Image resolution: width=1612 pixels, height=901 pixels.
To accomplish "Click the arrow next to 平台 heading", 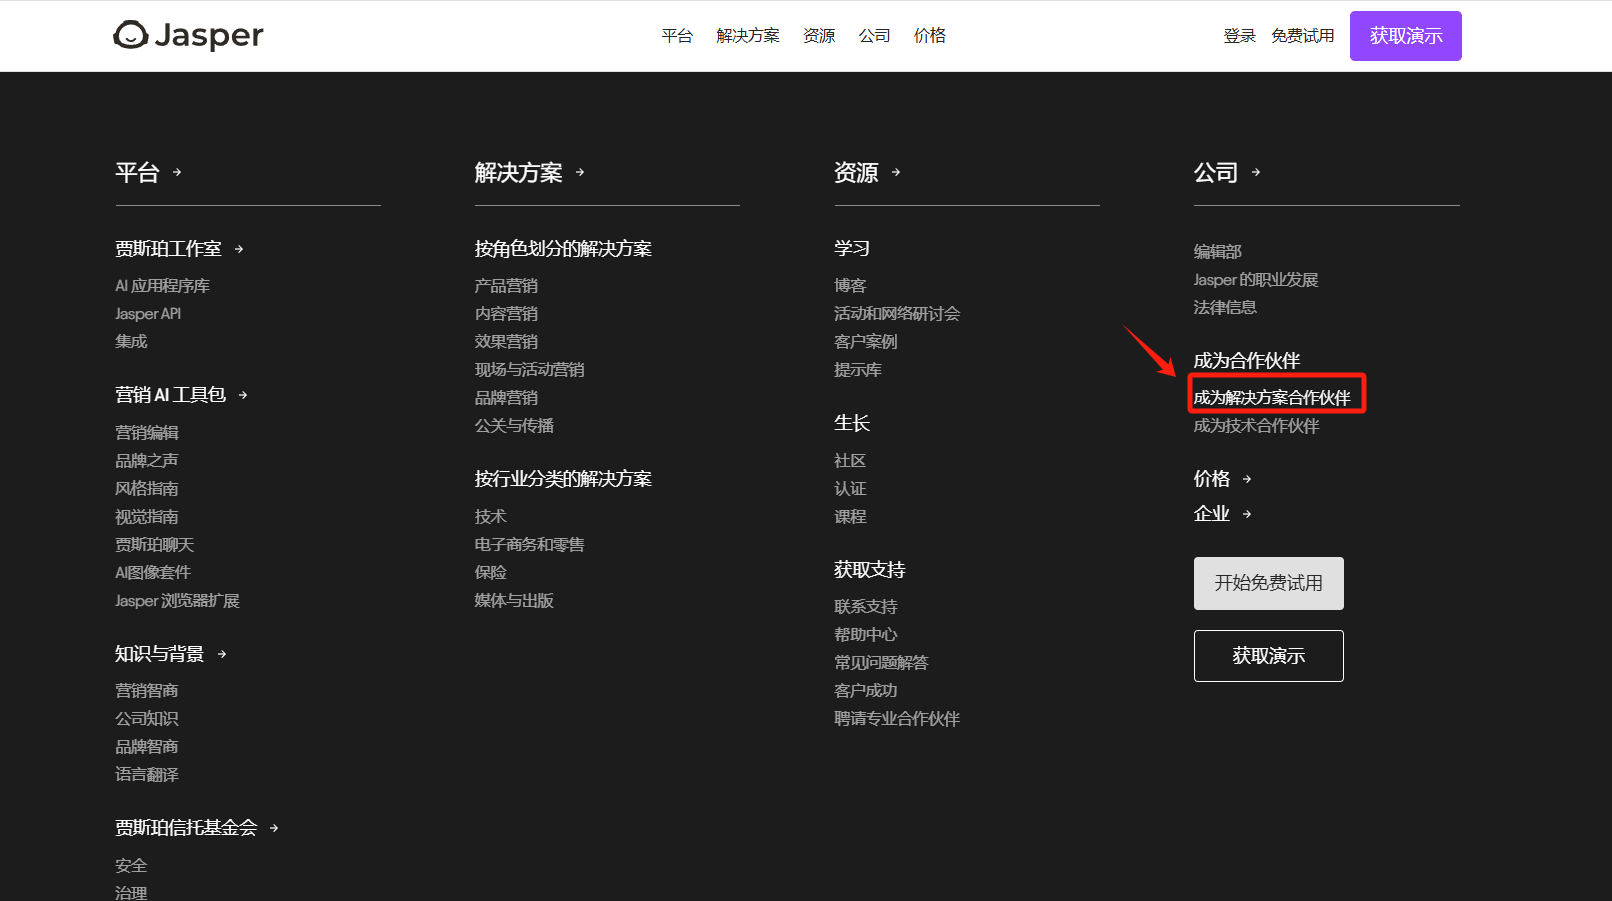I will click(x=177, y=173).
